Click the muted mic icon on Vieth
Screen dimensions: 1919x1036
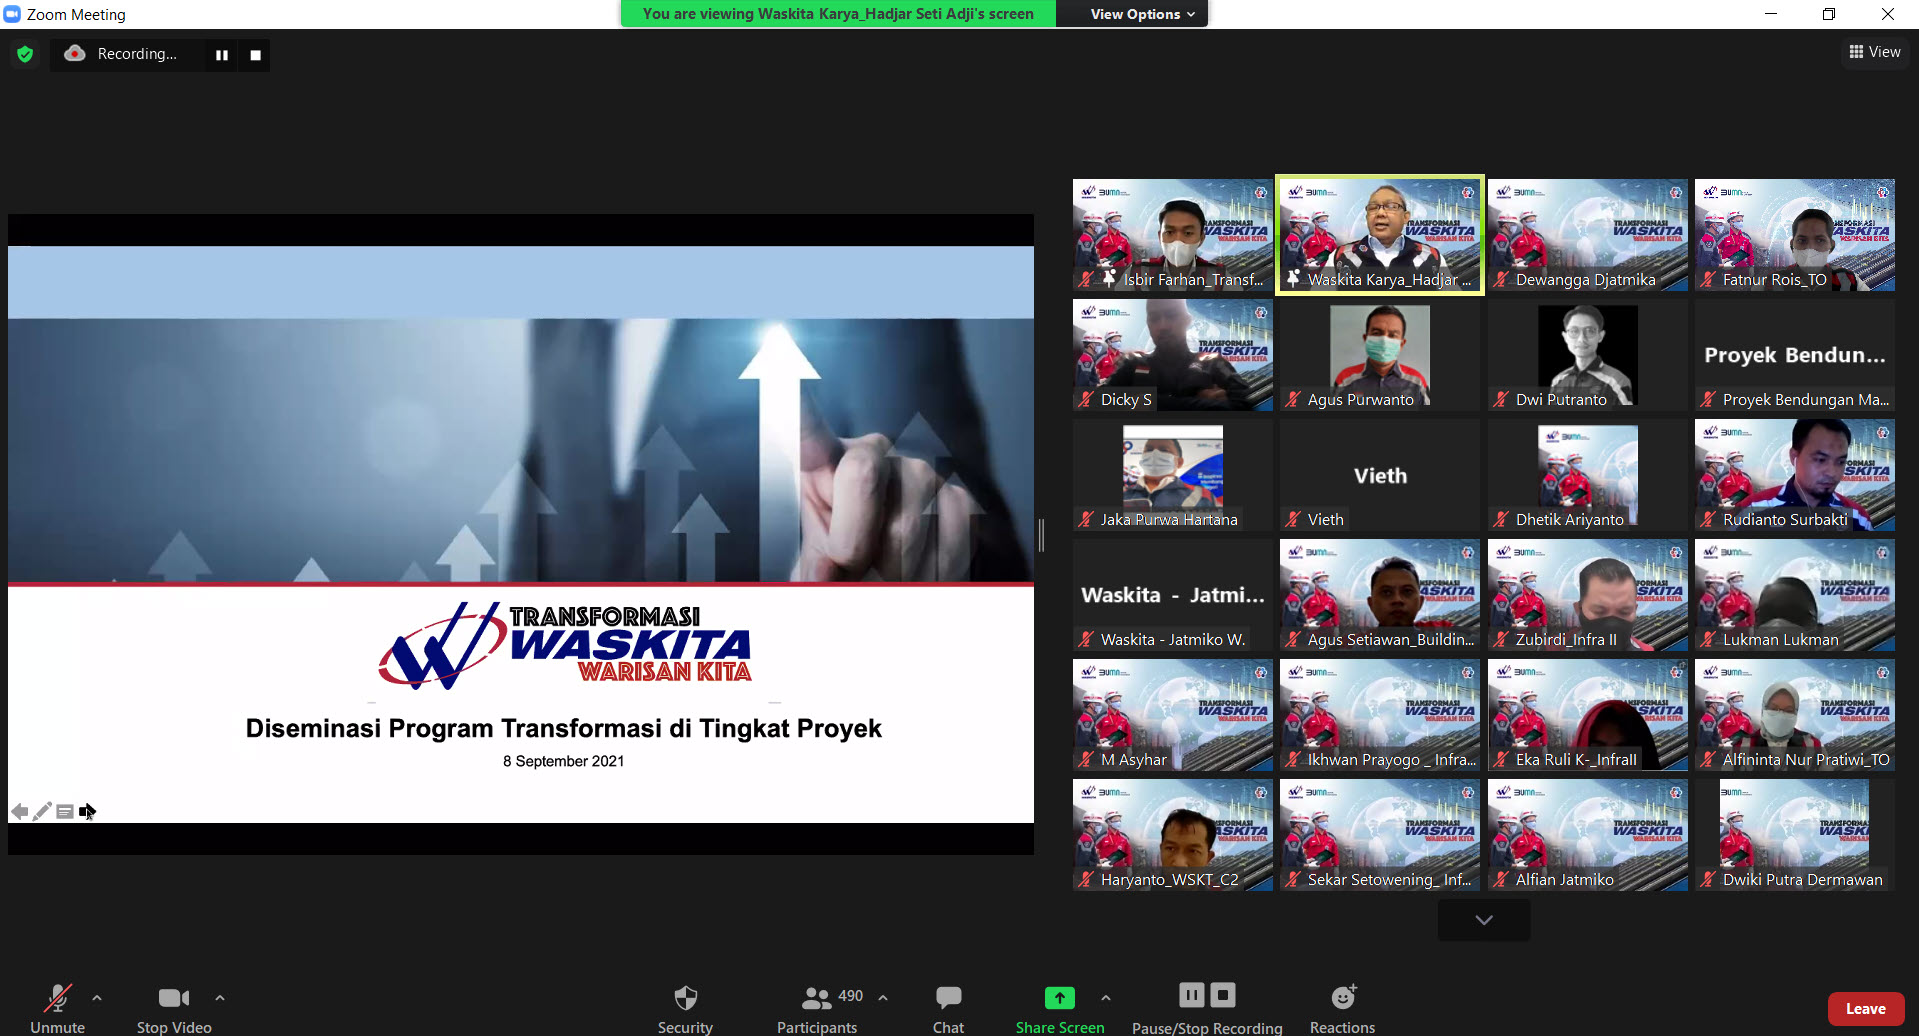pyautogui.click(x=1293, y=520)
